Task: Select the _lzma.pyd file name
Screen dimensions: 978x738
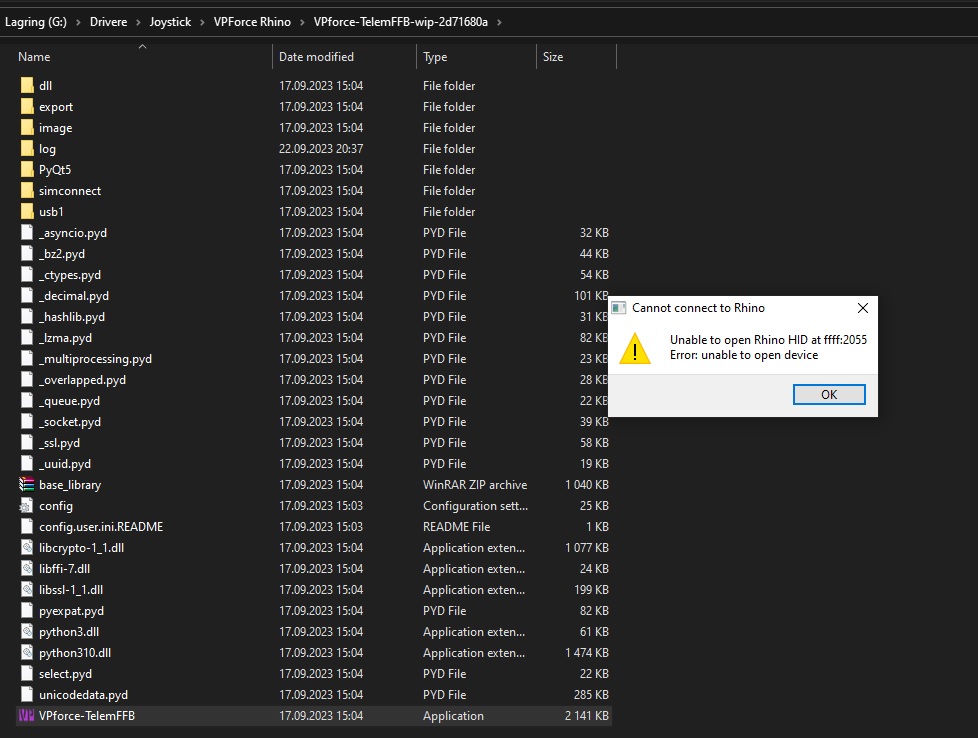Action: (x=65, y=337)
